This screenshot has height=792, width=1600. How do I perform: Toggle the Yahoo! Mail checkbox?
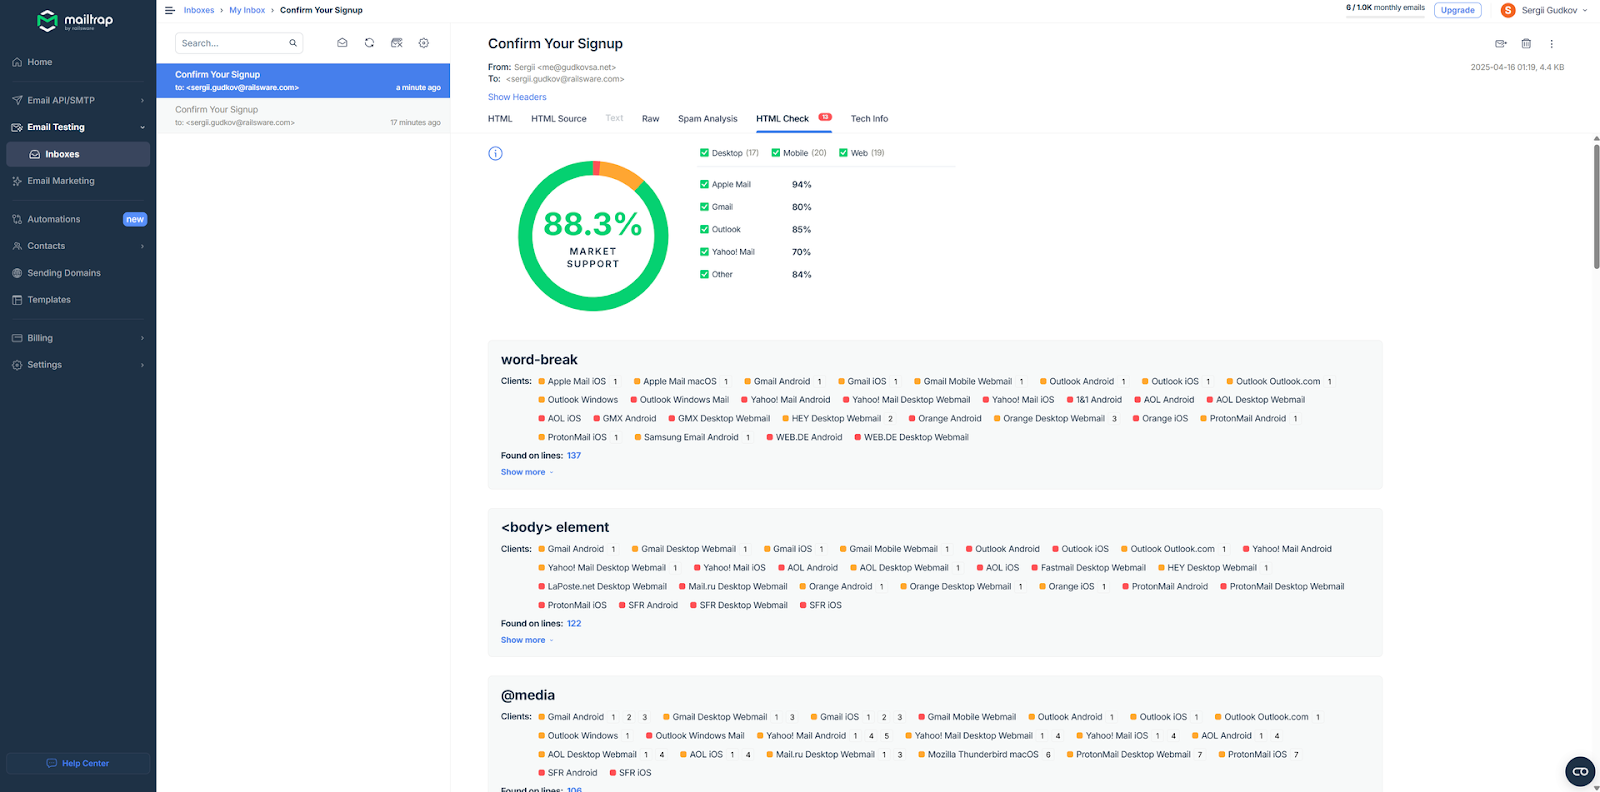pyautogui.click(x=704, y=252)
